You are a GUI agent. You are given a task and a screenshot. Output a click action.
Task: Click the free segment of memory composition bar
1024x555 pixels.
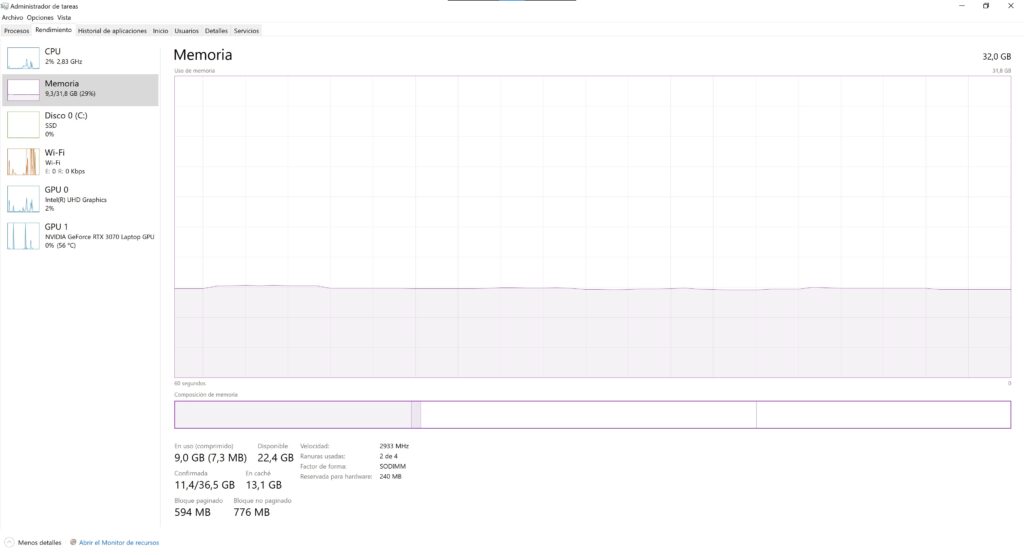884,415
